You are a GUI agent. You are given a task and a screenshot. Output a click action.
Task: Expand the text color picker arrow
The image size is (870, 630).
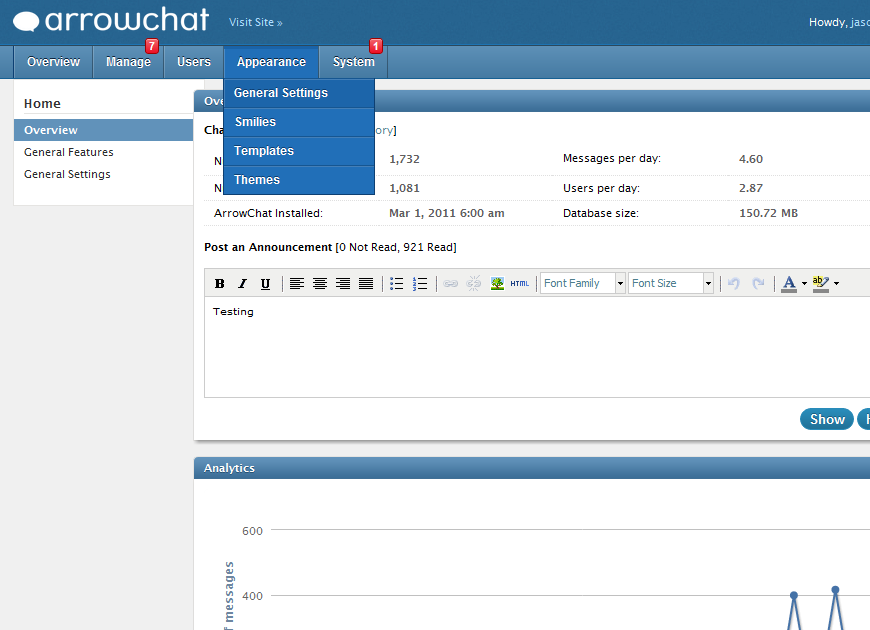click(x=804, y=284)
